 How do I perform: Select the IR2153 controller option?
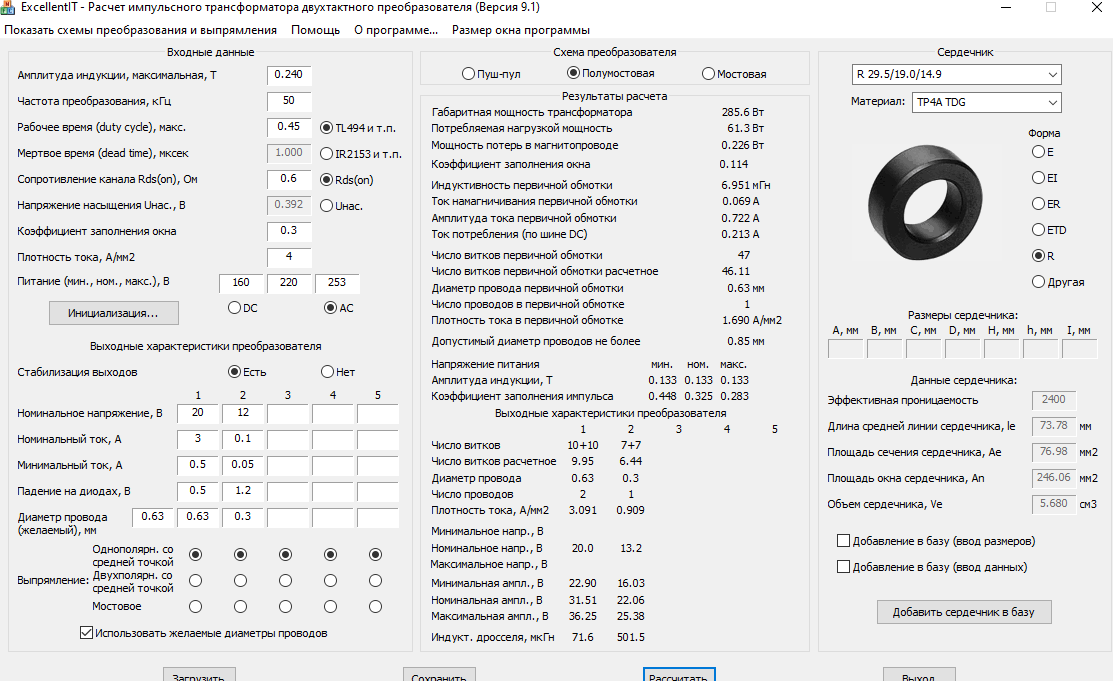click(x=326, y=154)
